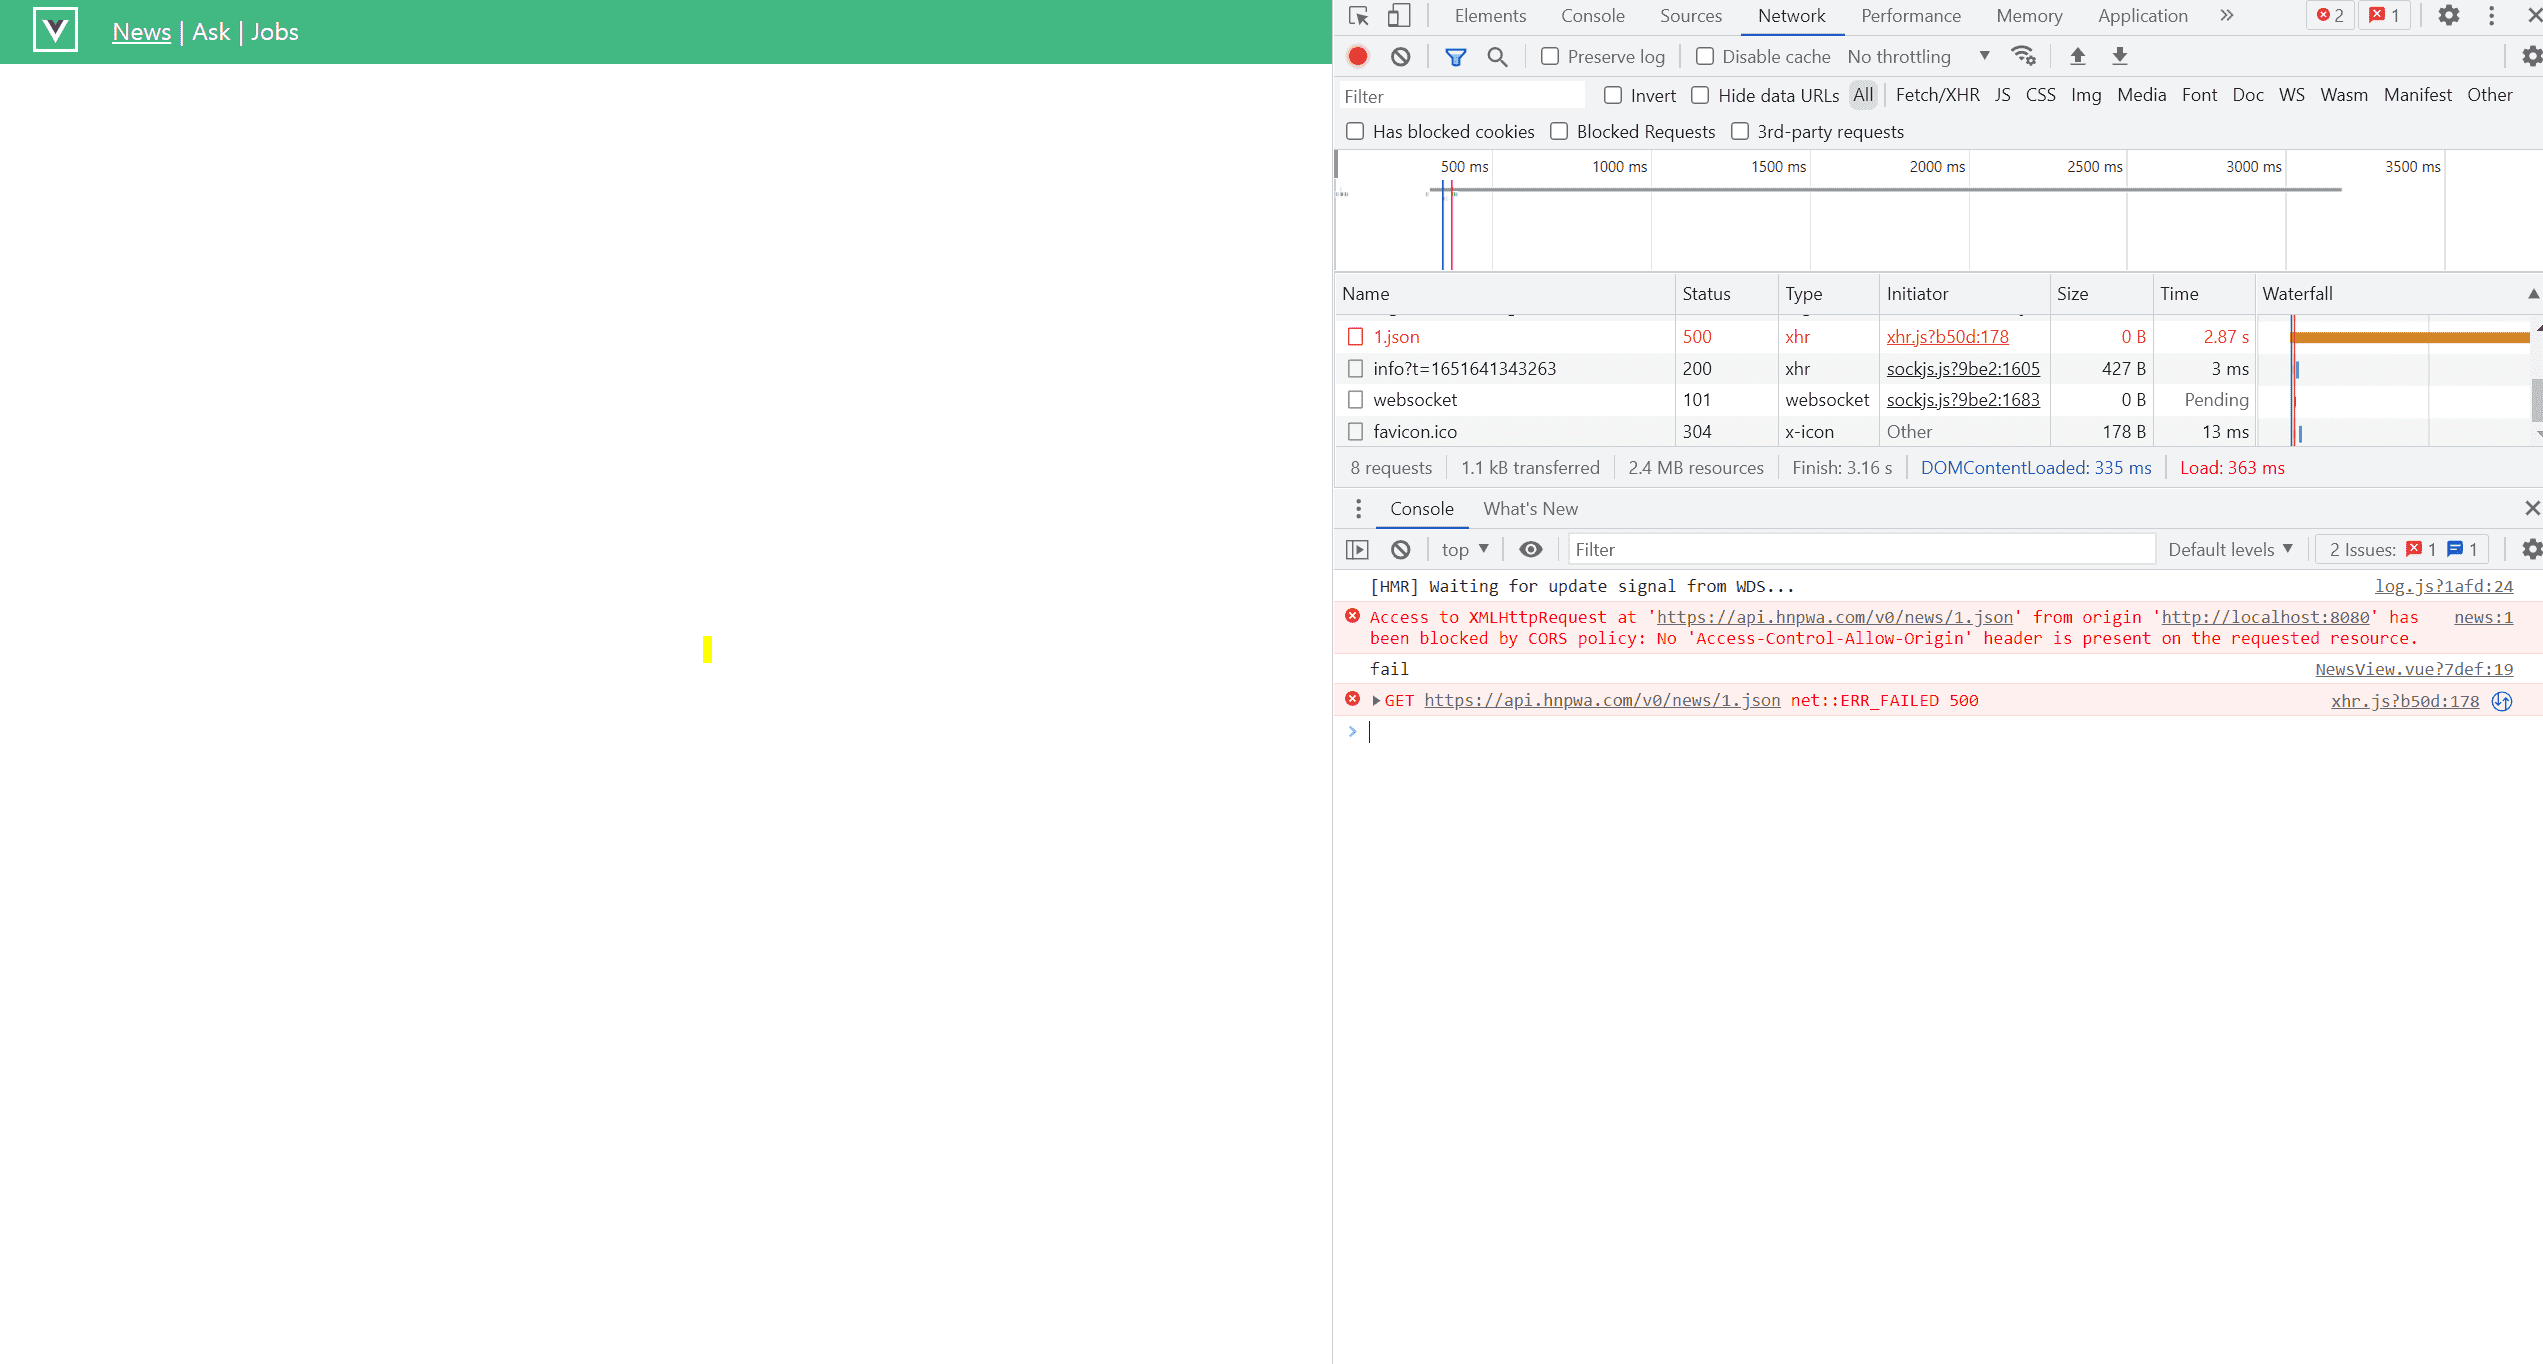
Task: Click the export HAR download arrow
Action: pos(2119,57)
